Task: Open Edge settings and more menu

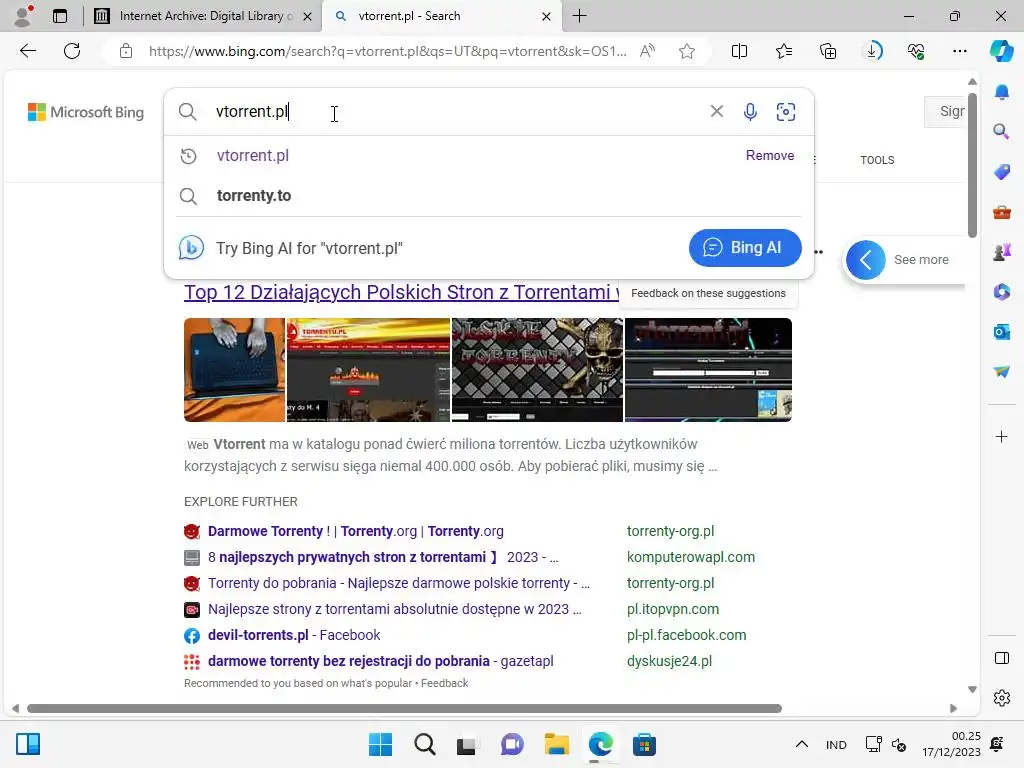Action: 959,51
